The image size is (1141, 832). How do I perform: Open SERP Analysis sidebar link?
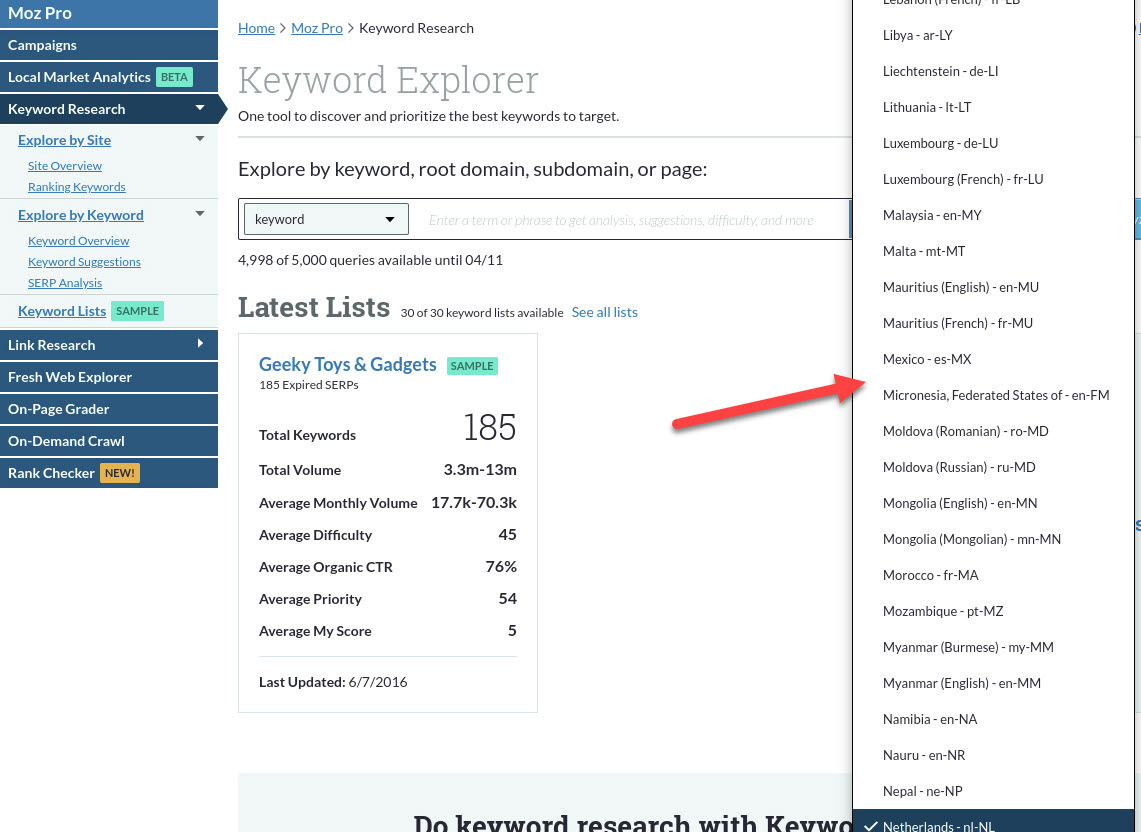(65, 283)
